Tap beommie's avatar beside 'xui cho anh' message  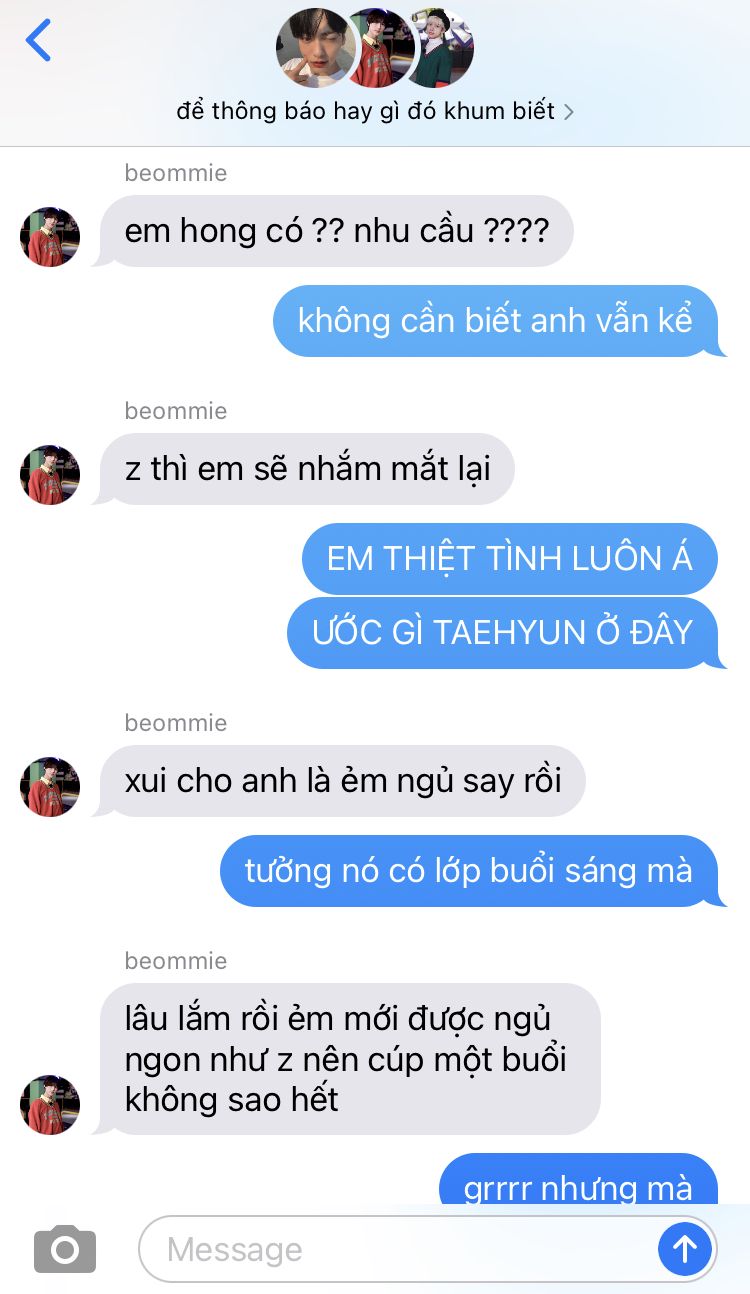pos(50,787)
